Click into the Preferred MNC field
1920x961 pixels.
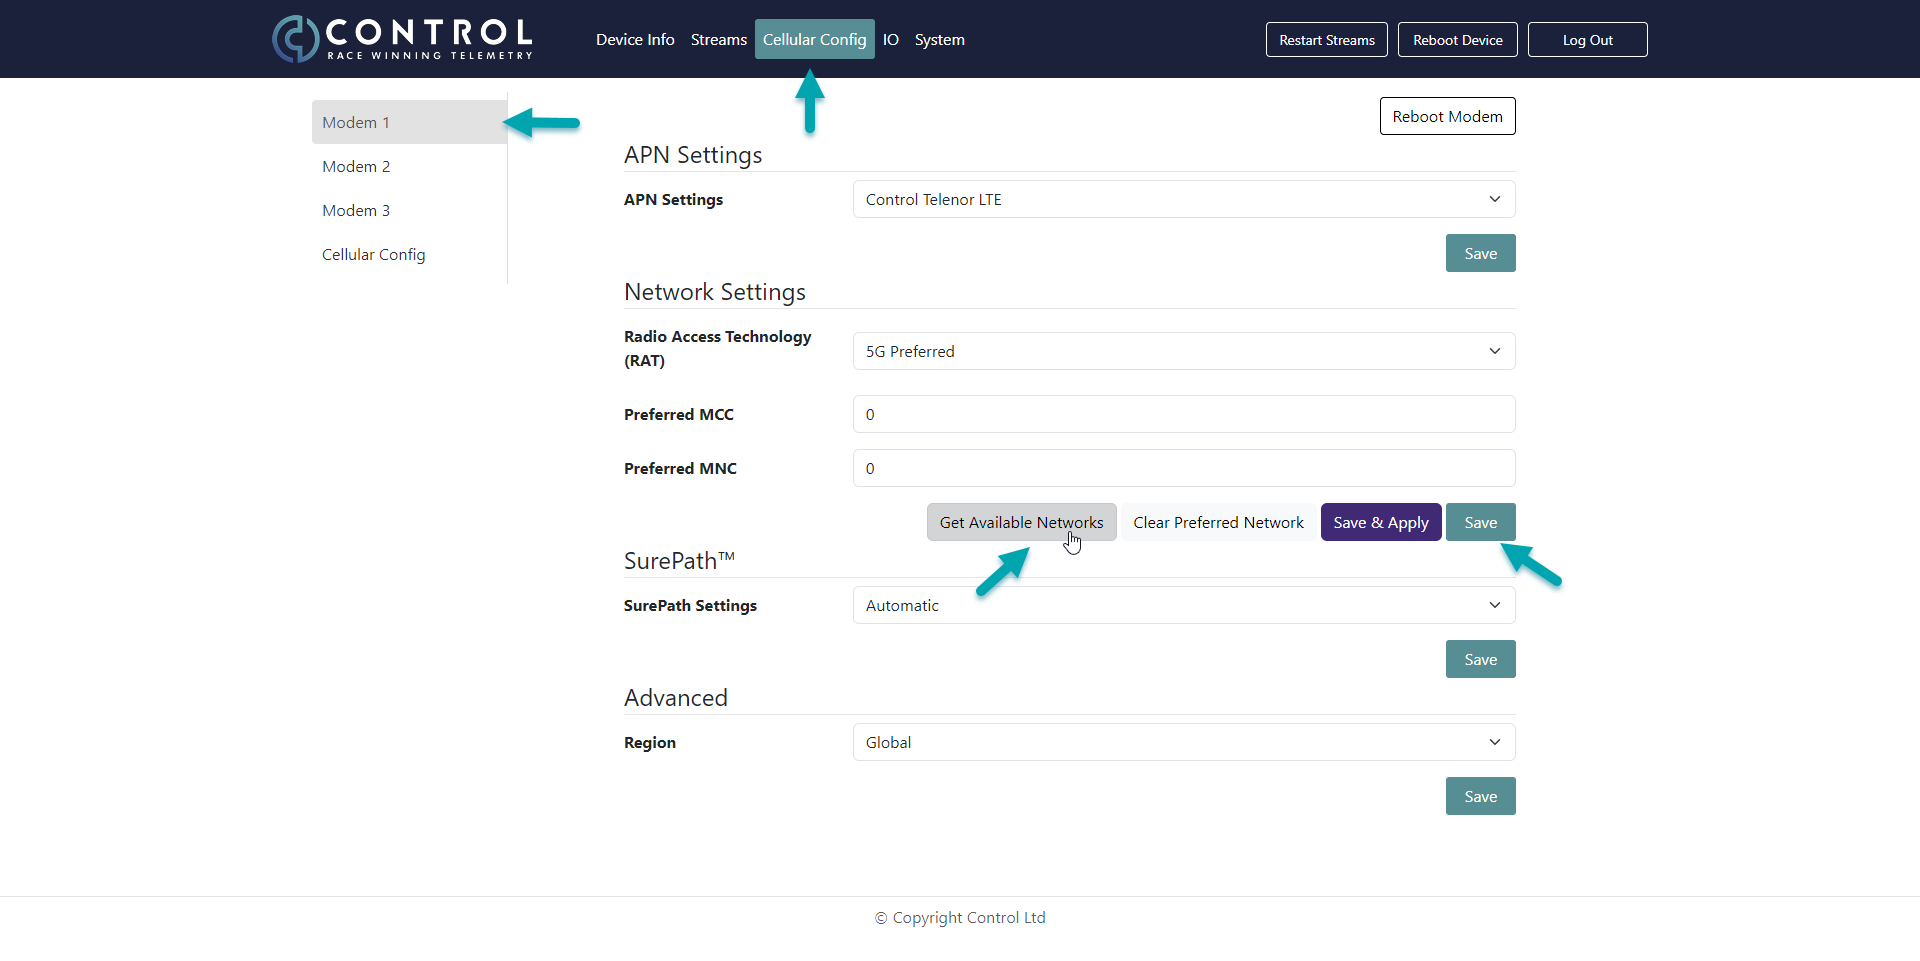coord(1183,469)
